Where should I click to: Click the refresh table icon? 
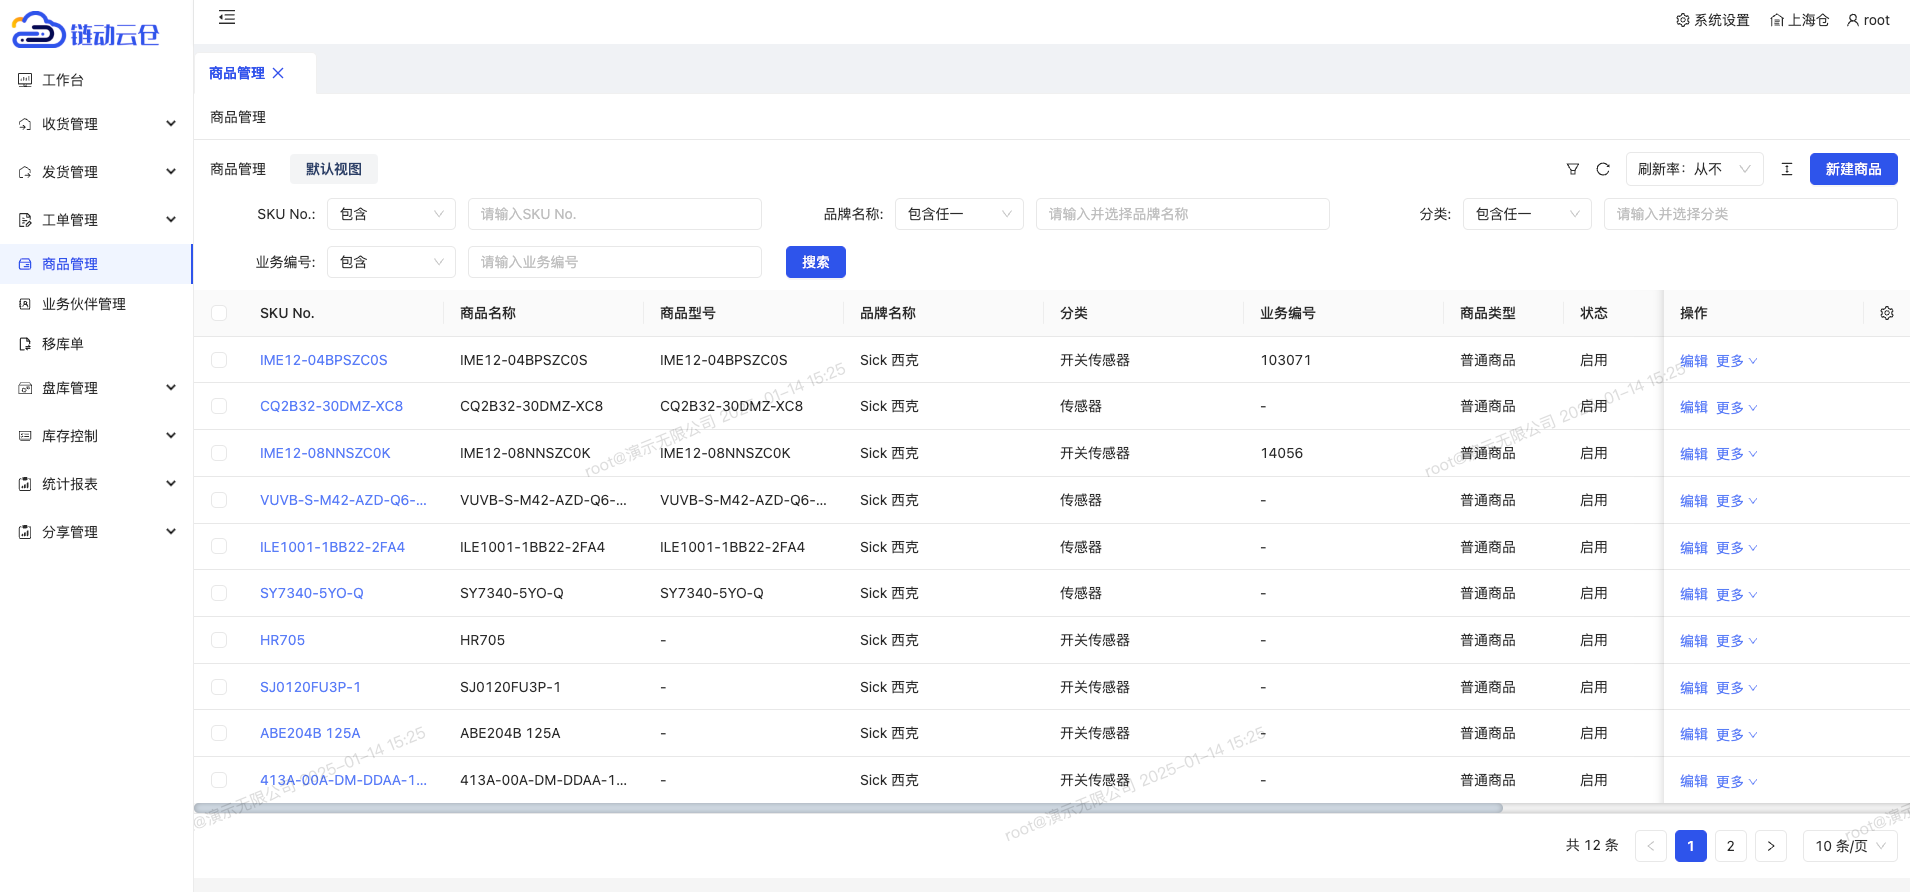point(1603,169)
